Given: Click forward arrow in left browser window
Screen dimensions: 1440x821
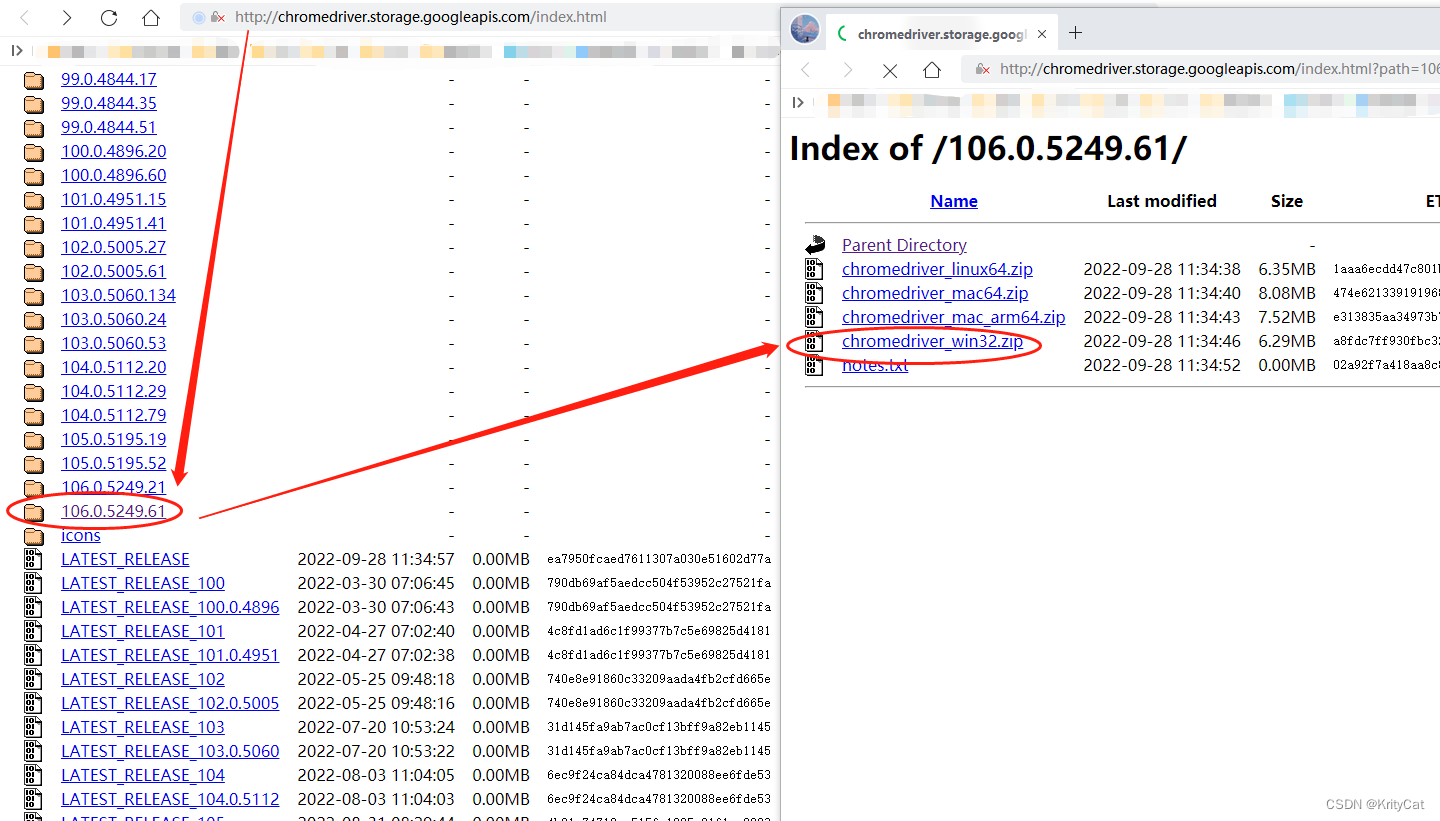Looking at the screenshot, I should coord(67,18).
